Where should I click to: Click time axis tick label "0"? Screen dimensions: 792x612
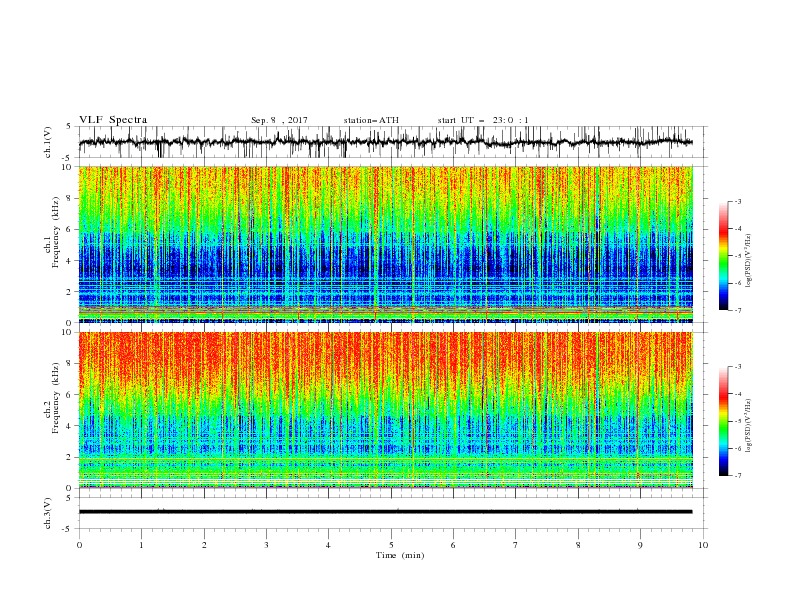point(79,545)
